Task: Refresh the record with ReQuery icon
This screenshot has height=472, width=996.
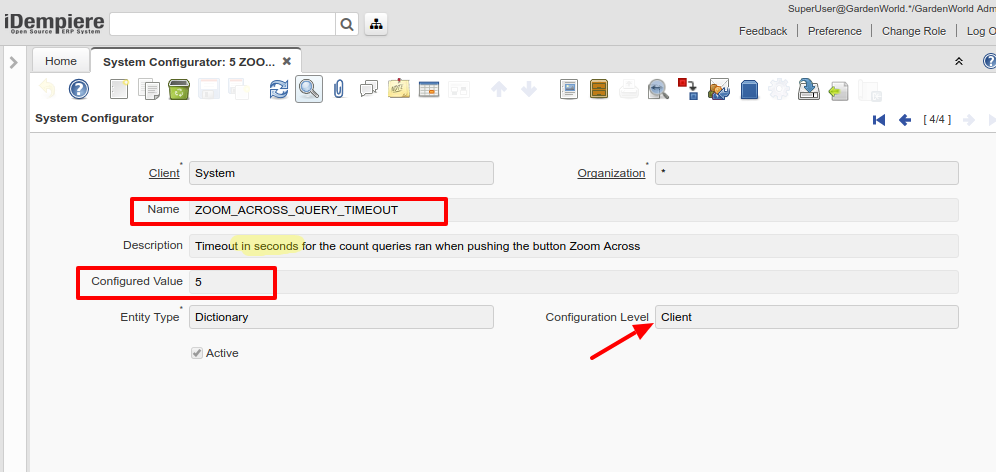Action: [279, 90]
